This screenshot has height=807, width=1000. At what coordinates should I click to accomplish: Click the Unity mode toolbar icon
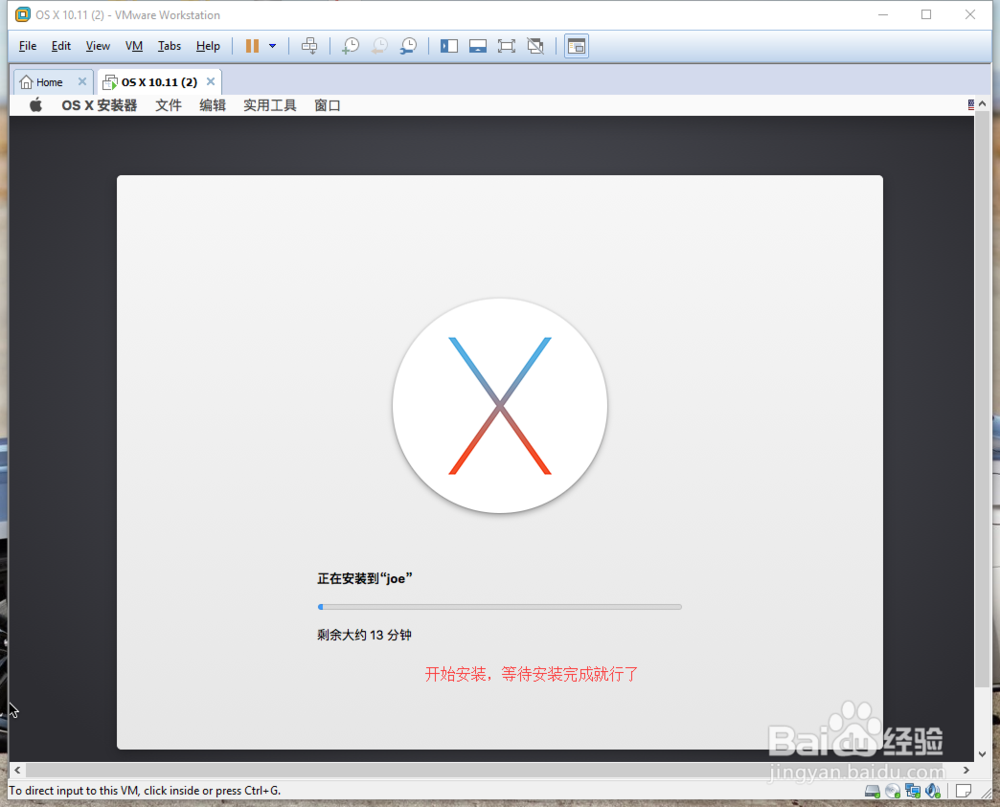tap(535, 46)
